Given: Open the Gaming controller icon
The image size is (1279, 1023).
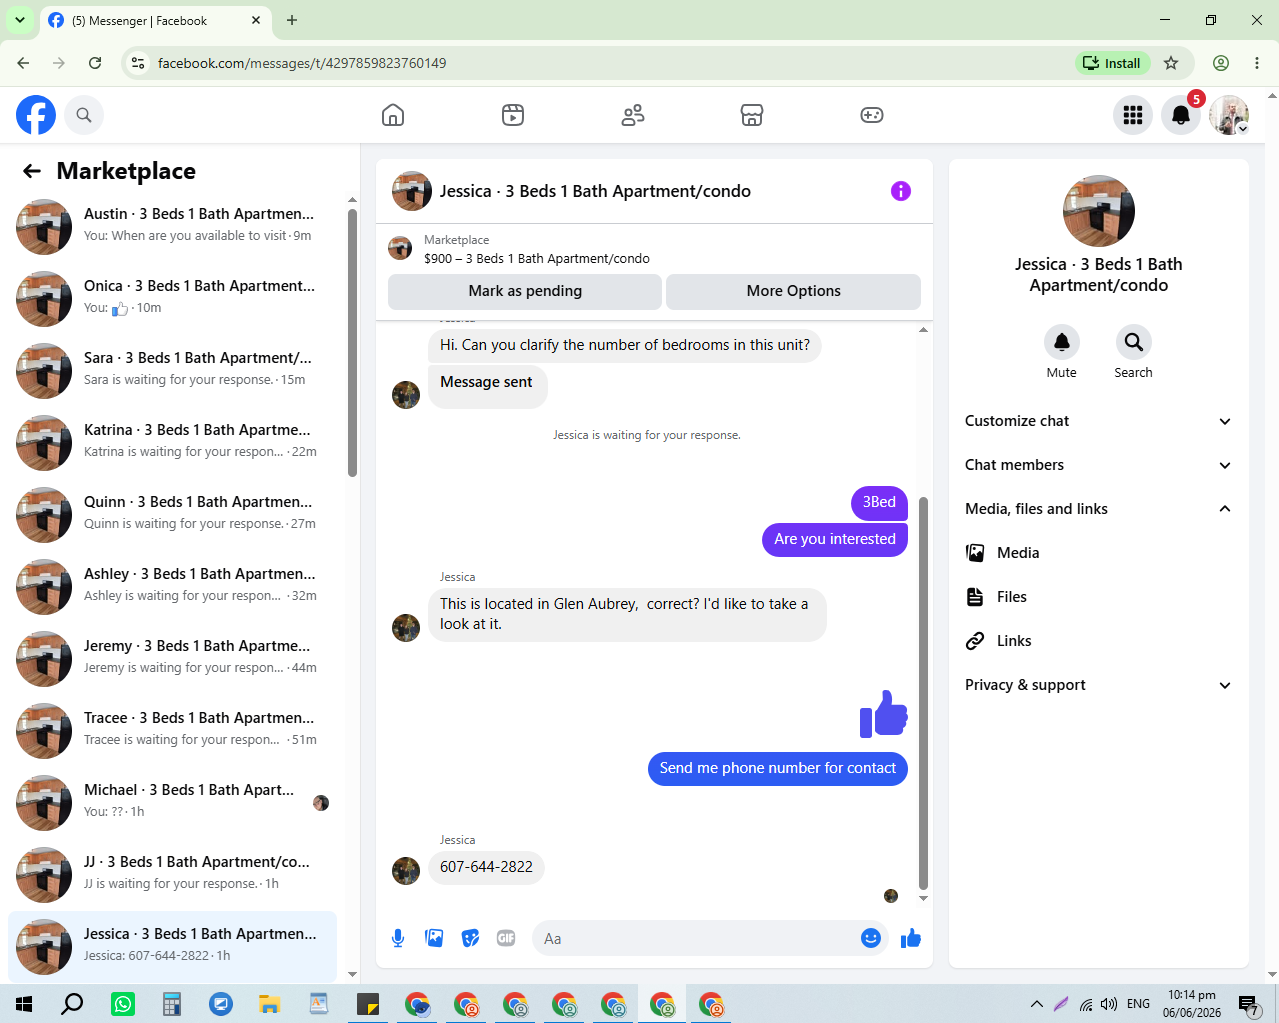Looking at the screenshot, I should (872, 115).
